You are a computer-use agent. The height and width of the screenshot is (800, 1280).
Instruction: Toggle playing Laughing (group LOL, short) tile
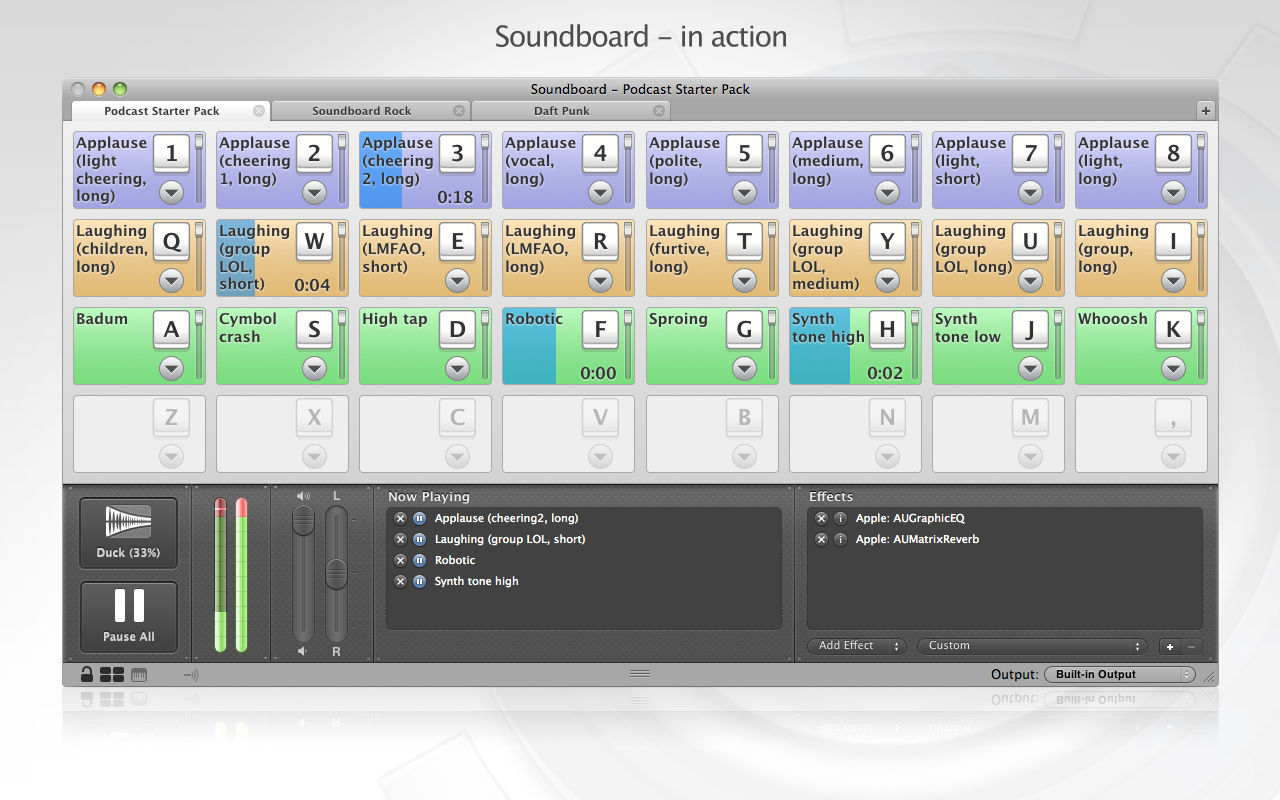pyautogui.click(x=282, y=258)
